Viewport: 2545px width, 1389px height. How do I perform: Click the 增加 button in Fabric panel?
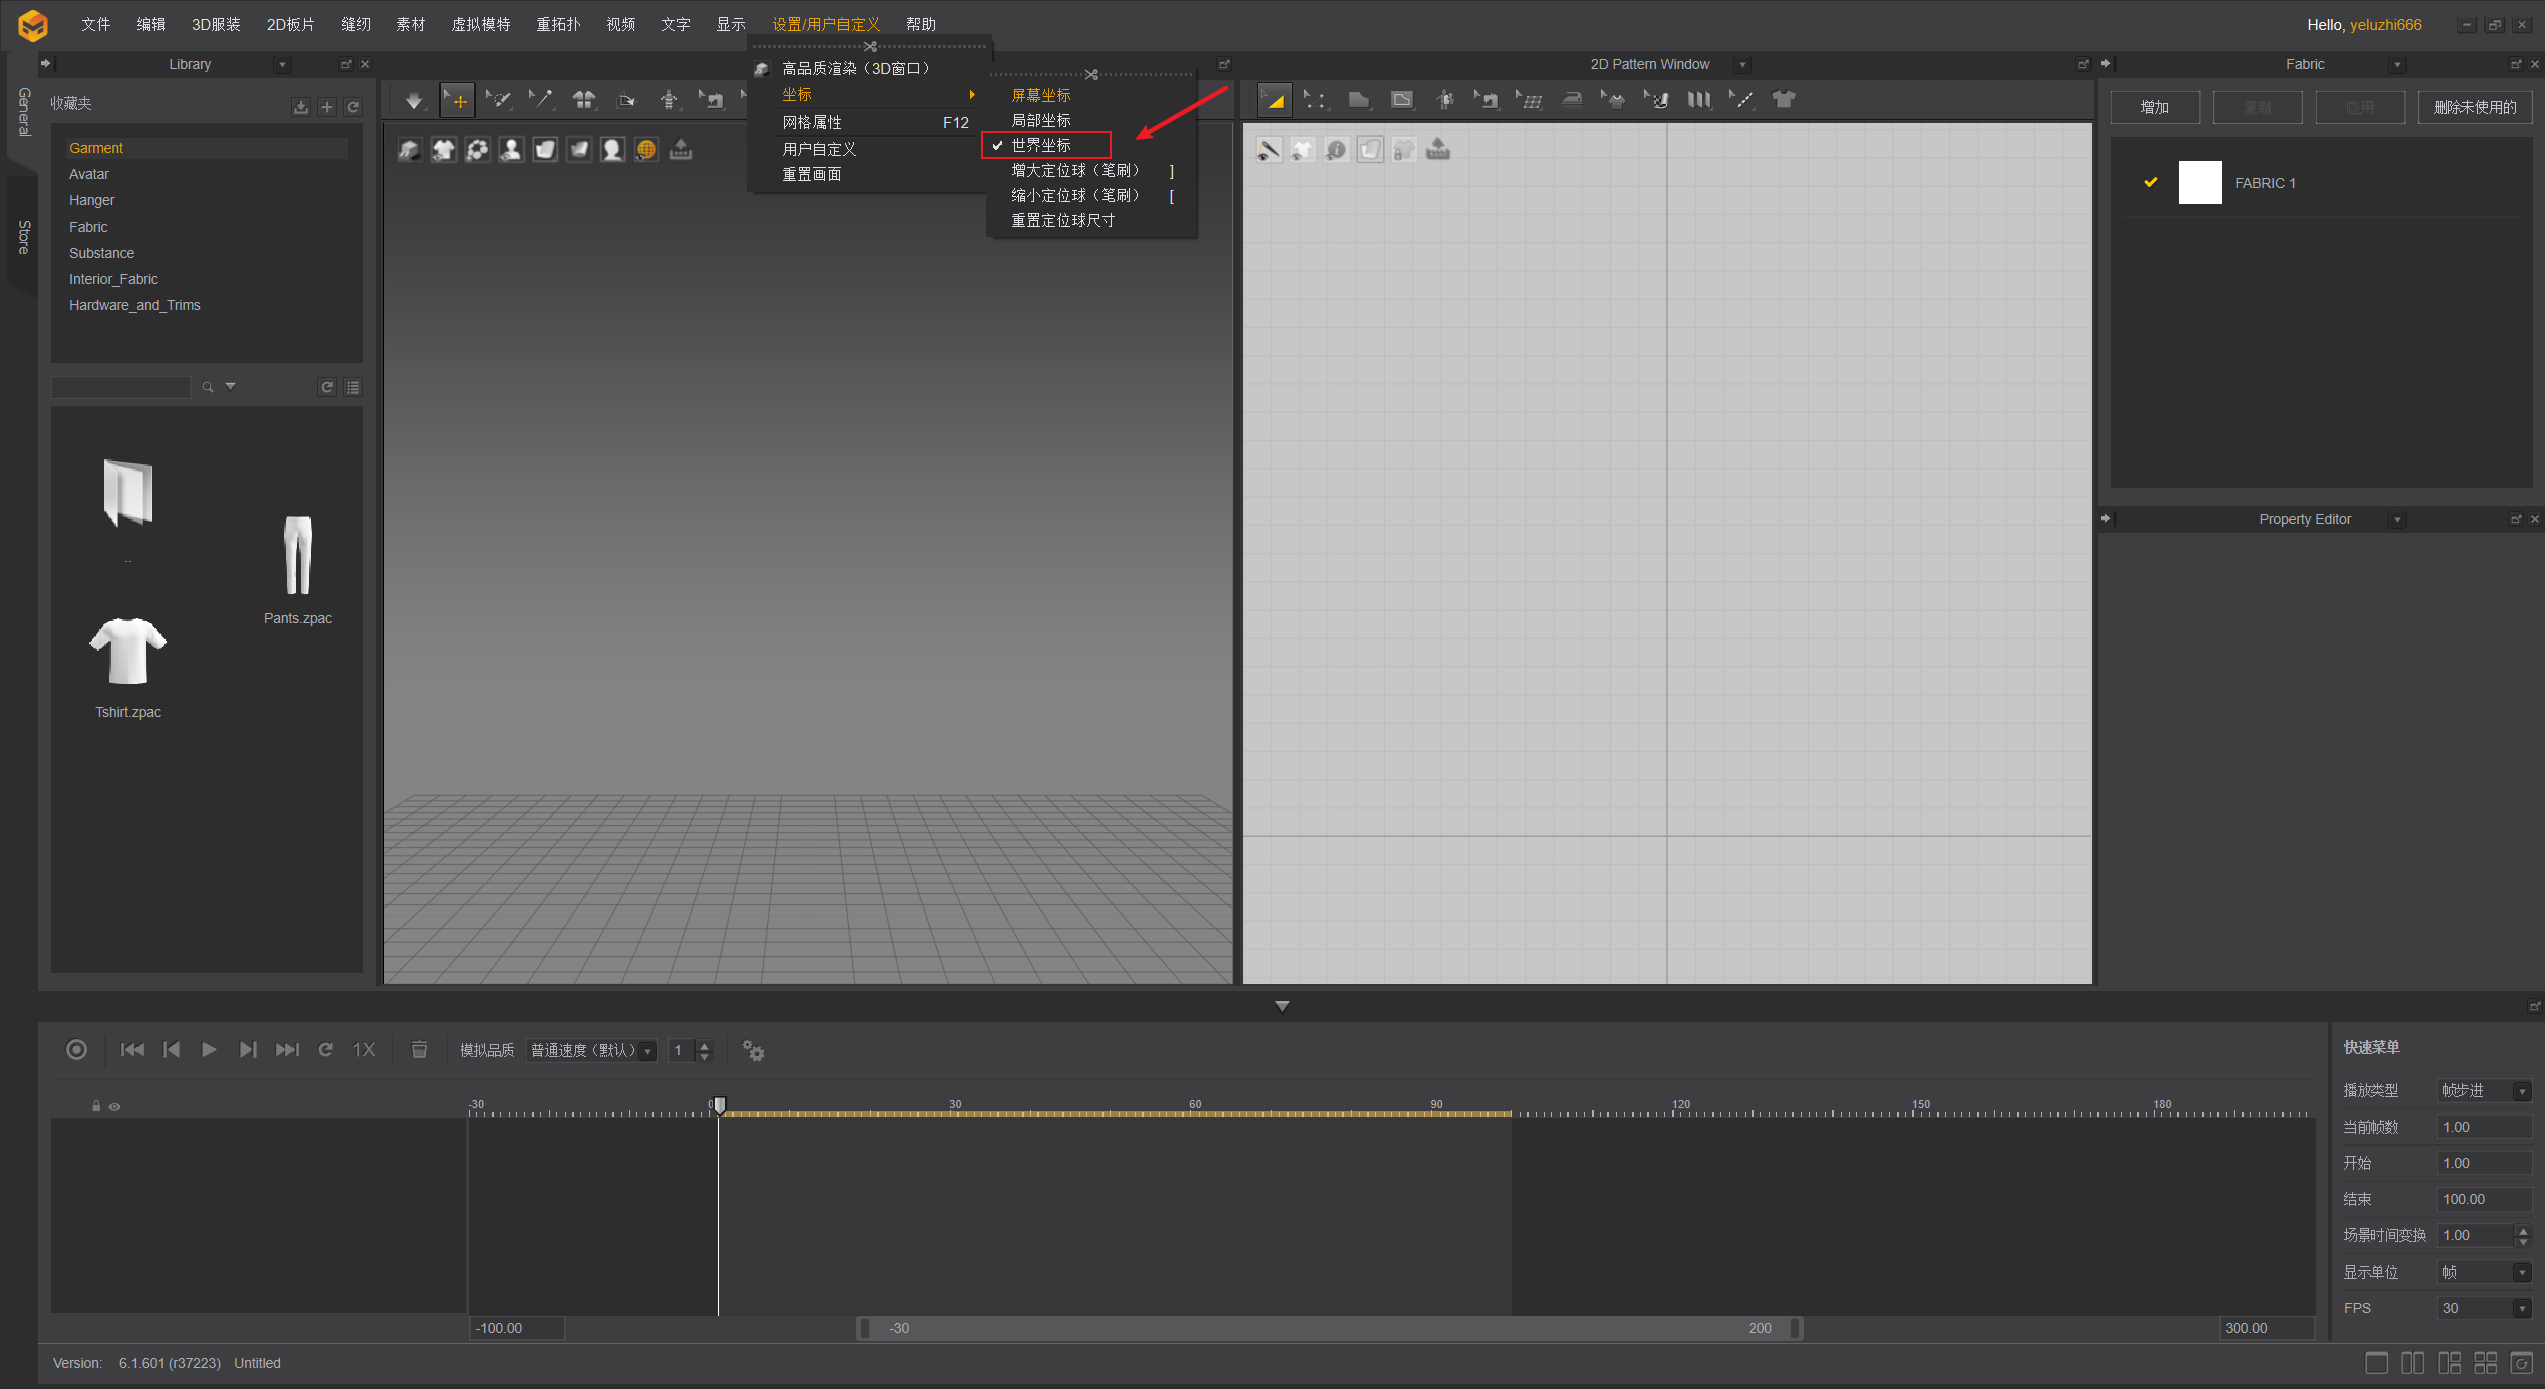pos(2154,107)
